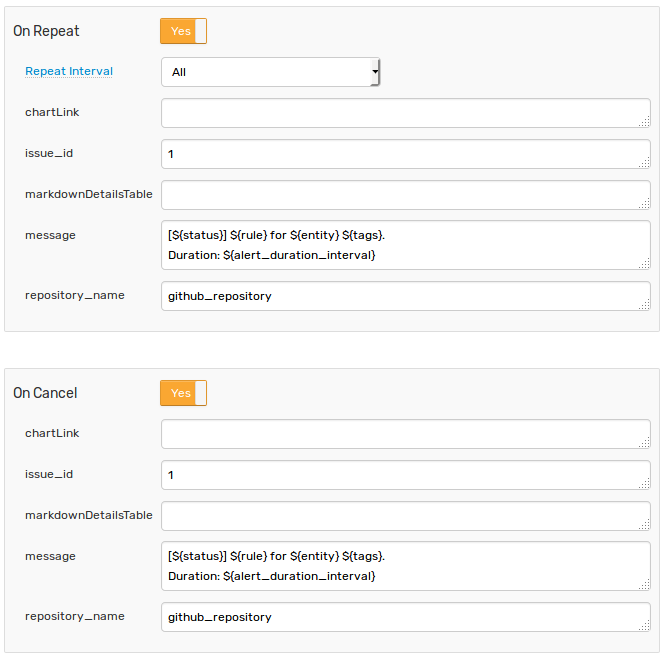
Task: Click the On Cancel markdownDetailsTable field
Action: click(x=406, y=516)
